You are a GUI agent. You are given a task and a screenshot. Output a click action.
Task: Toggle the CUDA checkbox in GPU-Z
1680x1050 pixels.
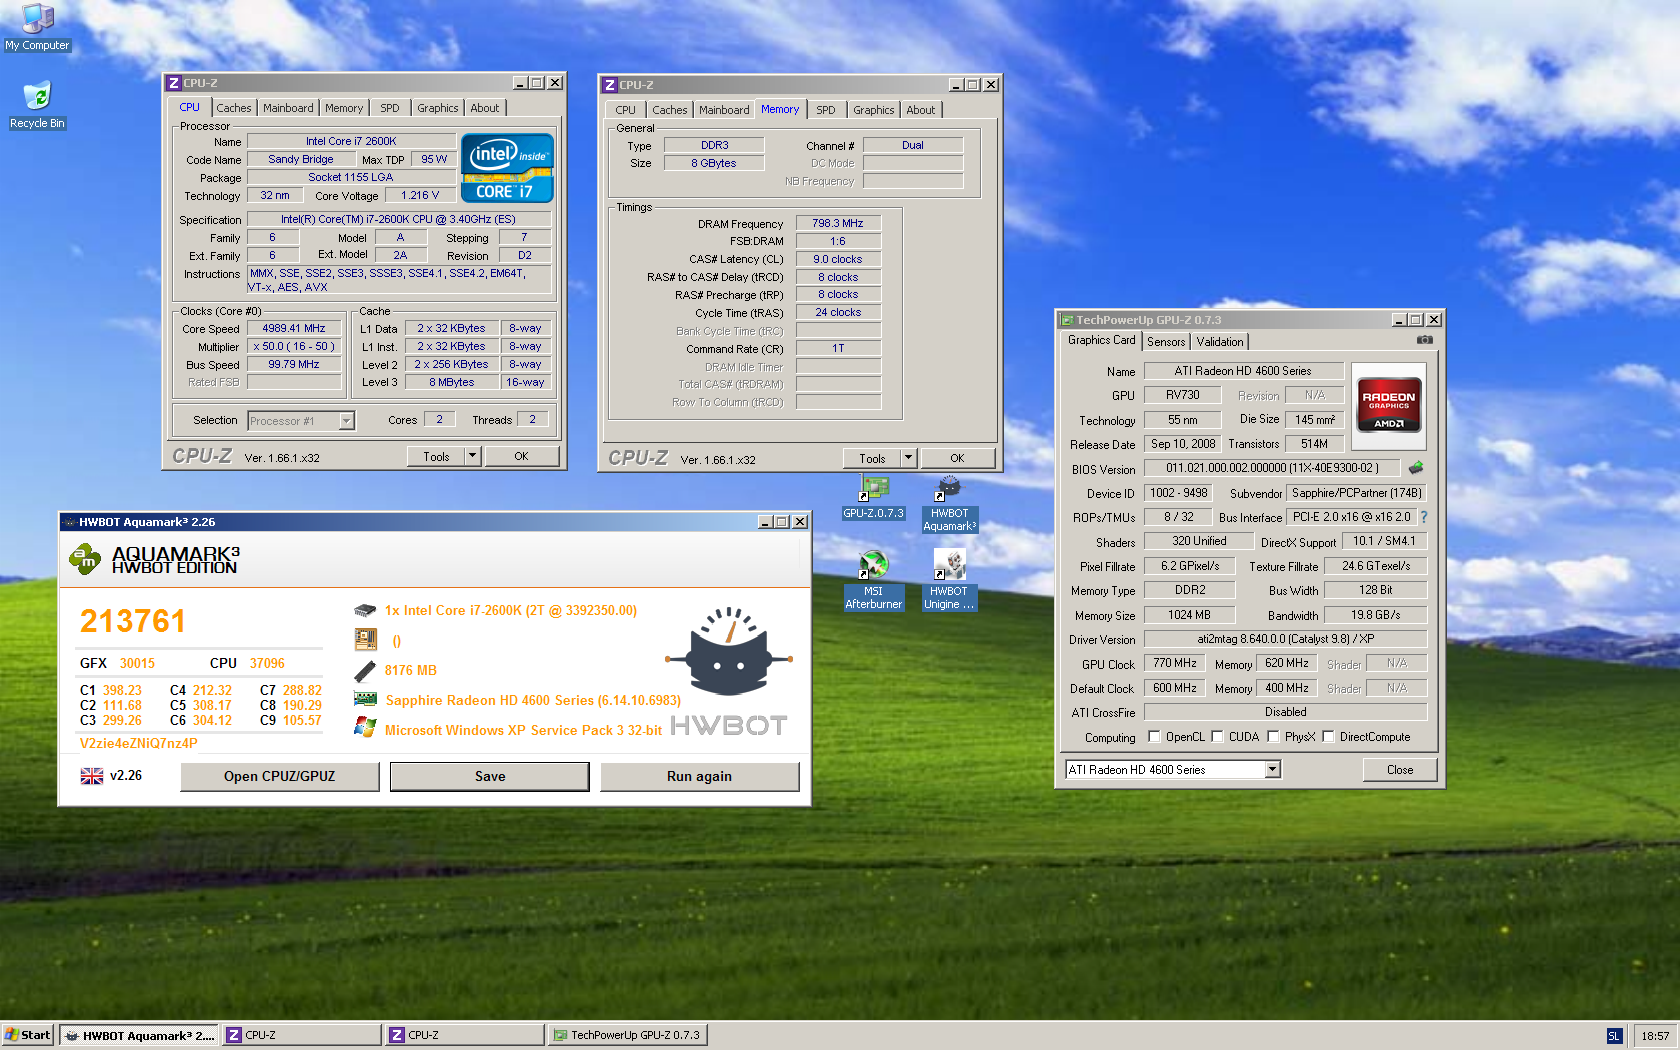pos(1218,737)
